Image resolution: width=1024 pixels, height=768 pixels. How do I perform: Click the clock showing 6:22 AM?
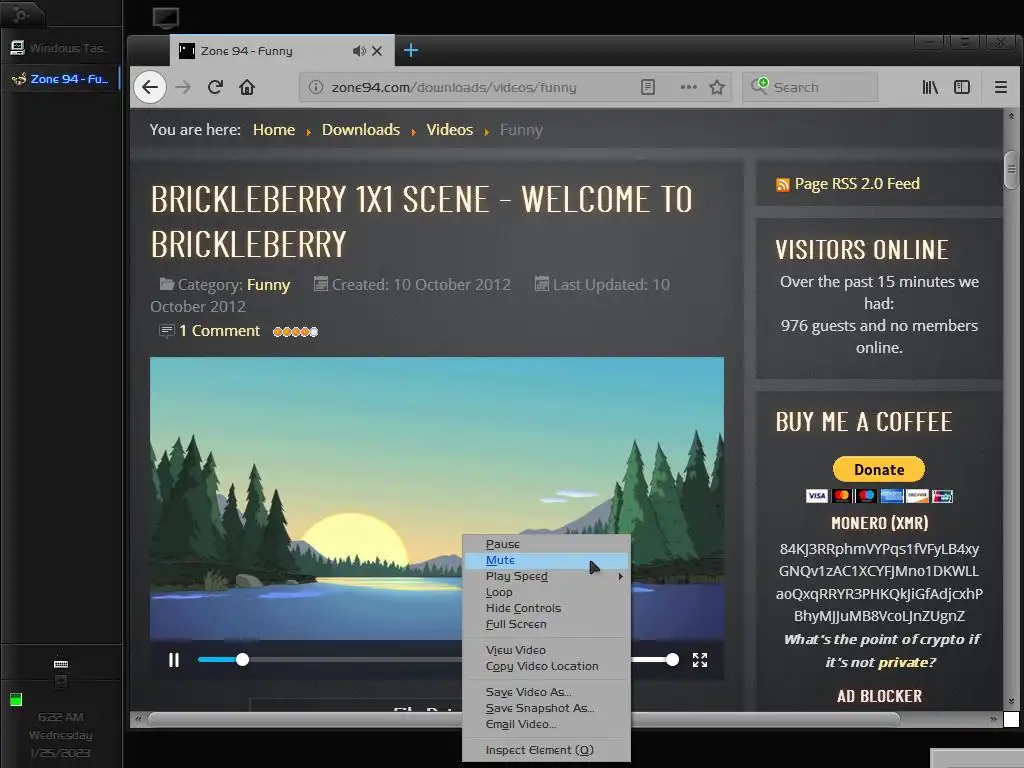pos(61,717)
